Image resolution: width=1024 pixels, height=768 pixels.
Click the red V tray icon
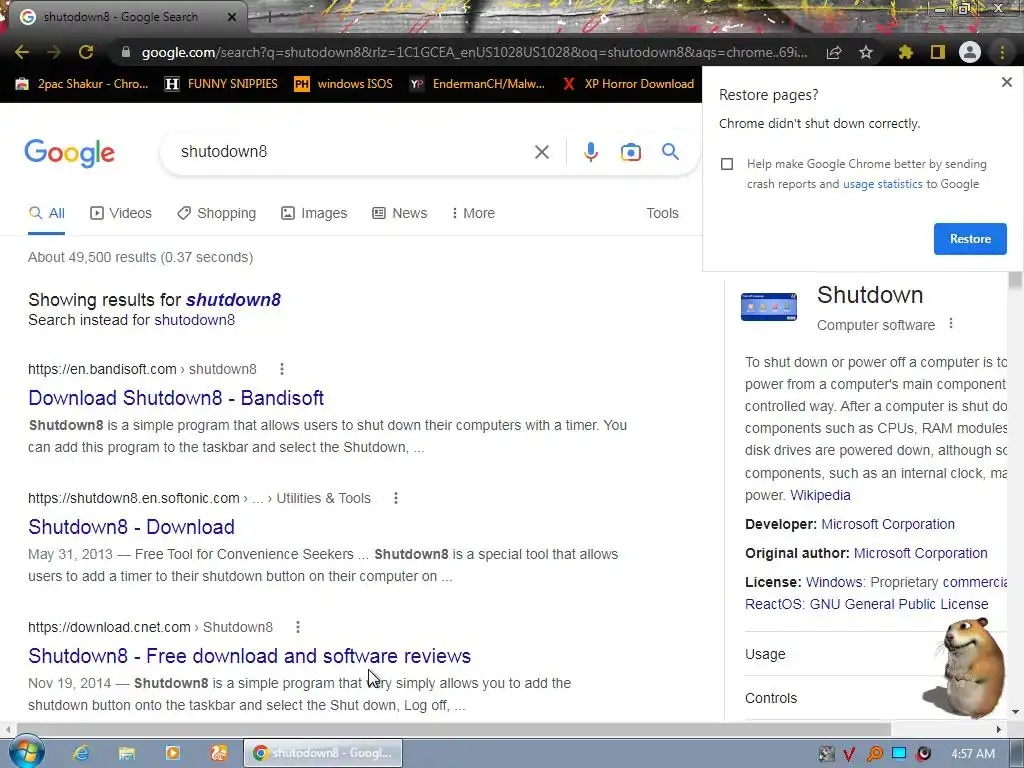pos(849,754)
